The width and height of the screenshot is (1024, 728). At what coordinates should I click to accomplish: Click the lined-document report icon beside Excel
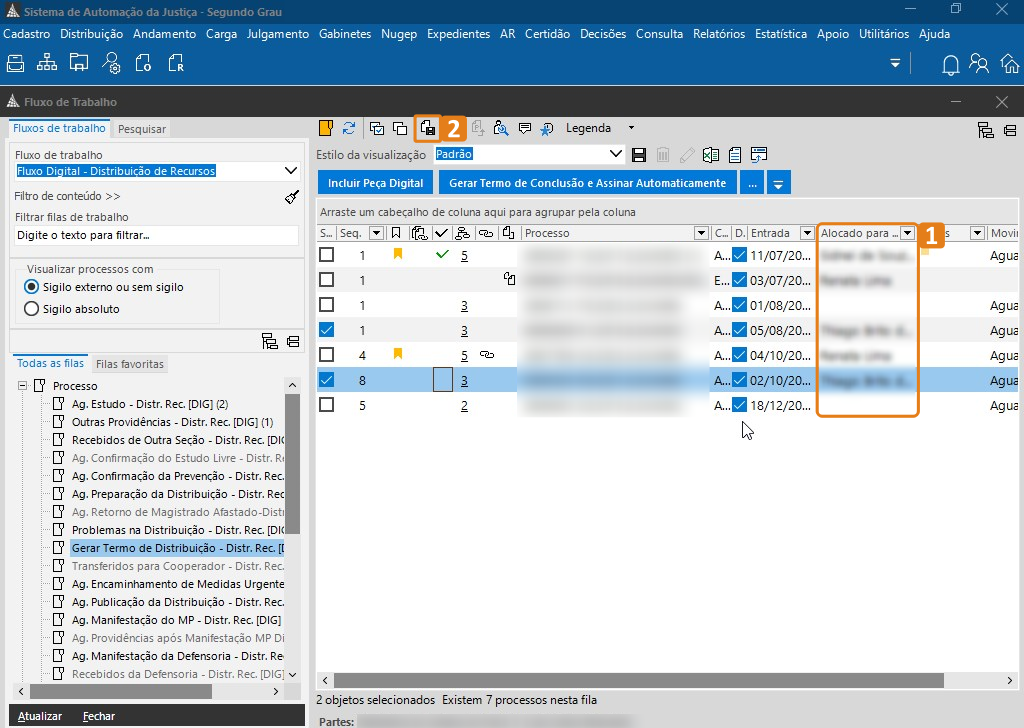click(735, 155)
